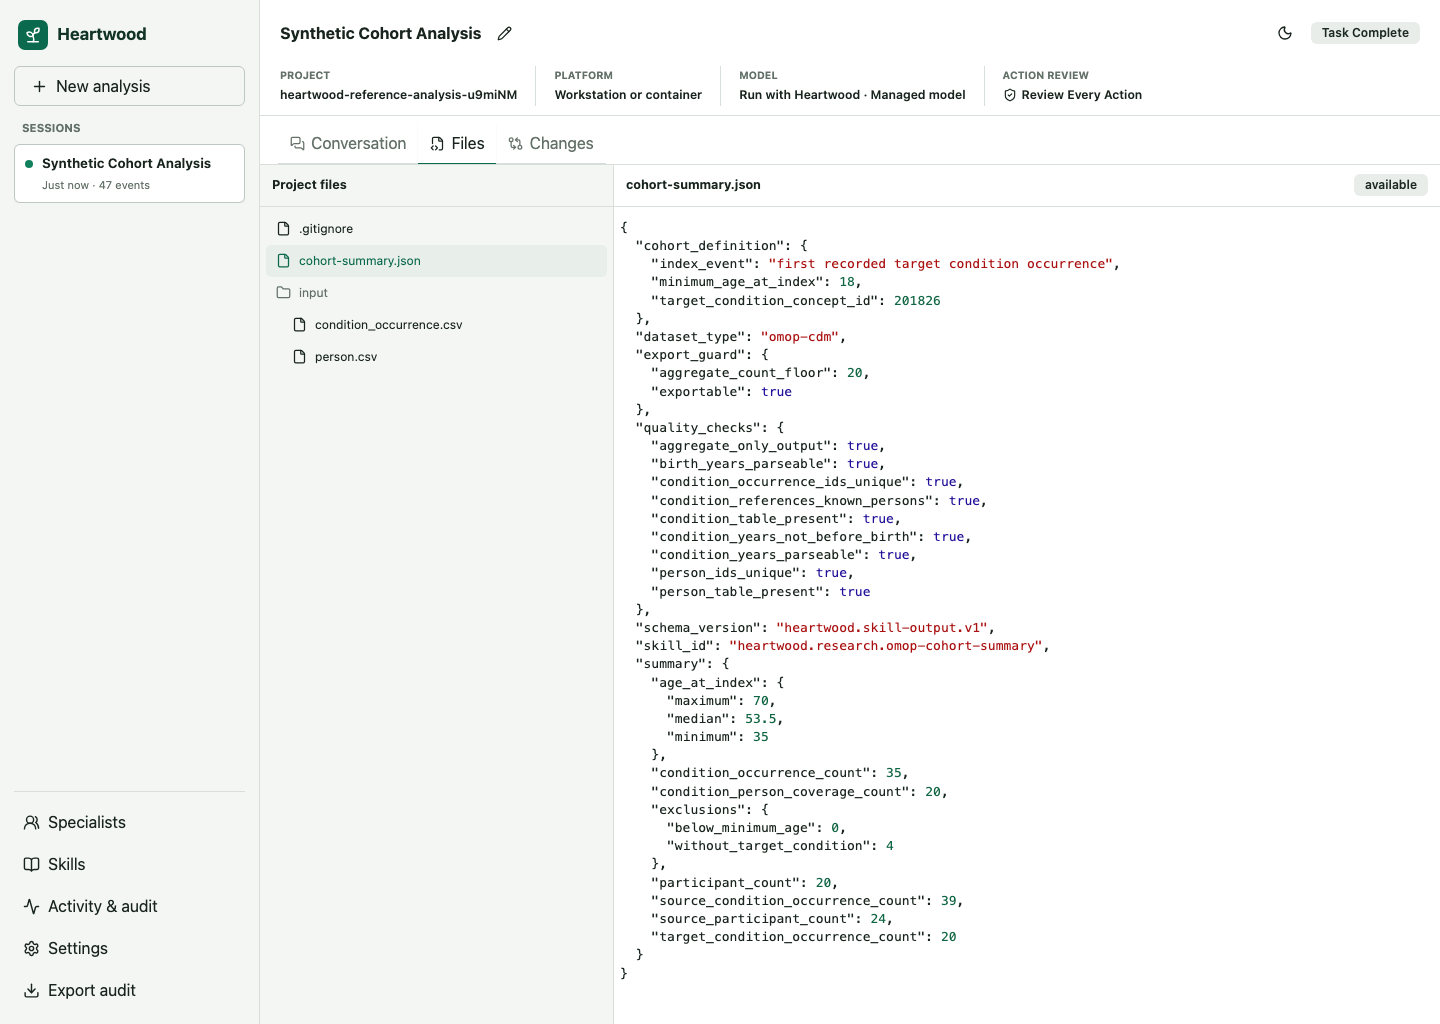The height and width of the screenshot is (1024, 1440).
Task: Click the pencil icon to rename the analysis
Action: pyautogui.click(x=505, y=33)
